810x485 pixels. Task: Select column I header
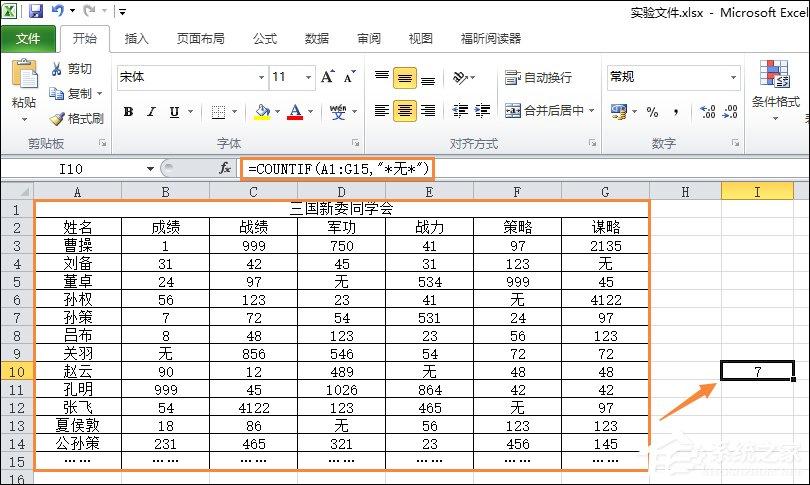[x=757, y=192]
